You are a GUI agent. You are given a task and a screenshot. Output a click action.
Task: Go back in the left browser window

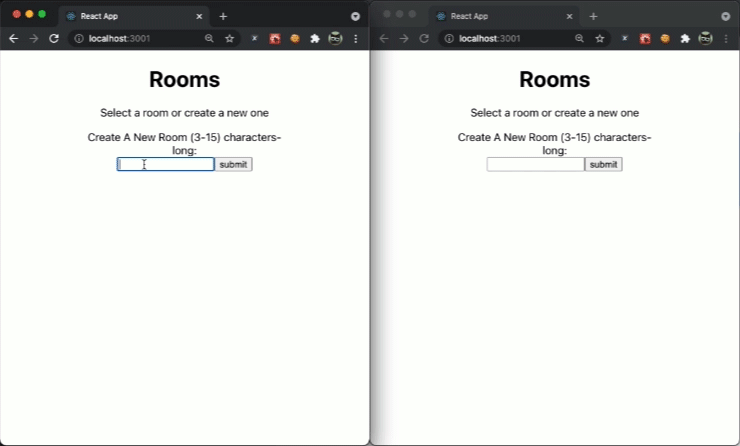(14, 39)
